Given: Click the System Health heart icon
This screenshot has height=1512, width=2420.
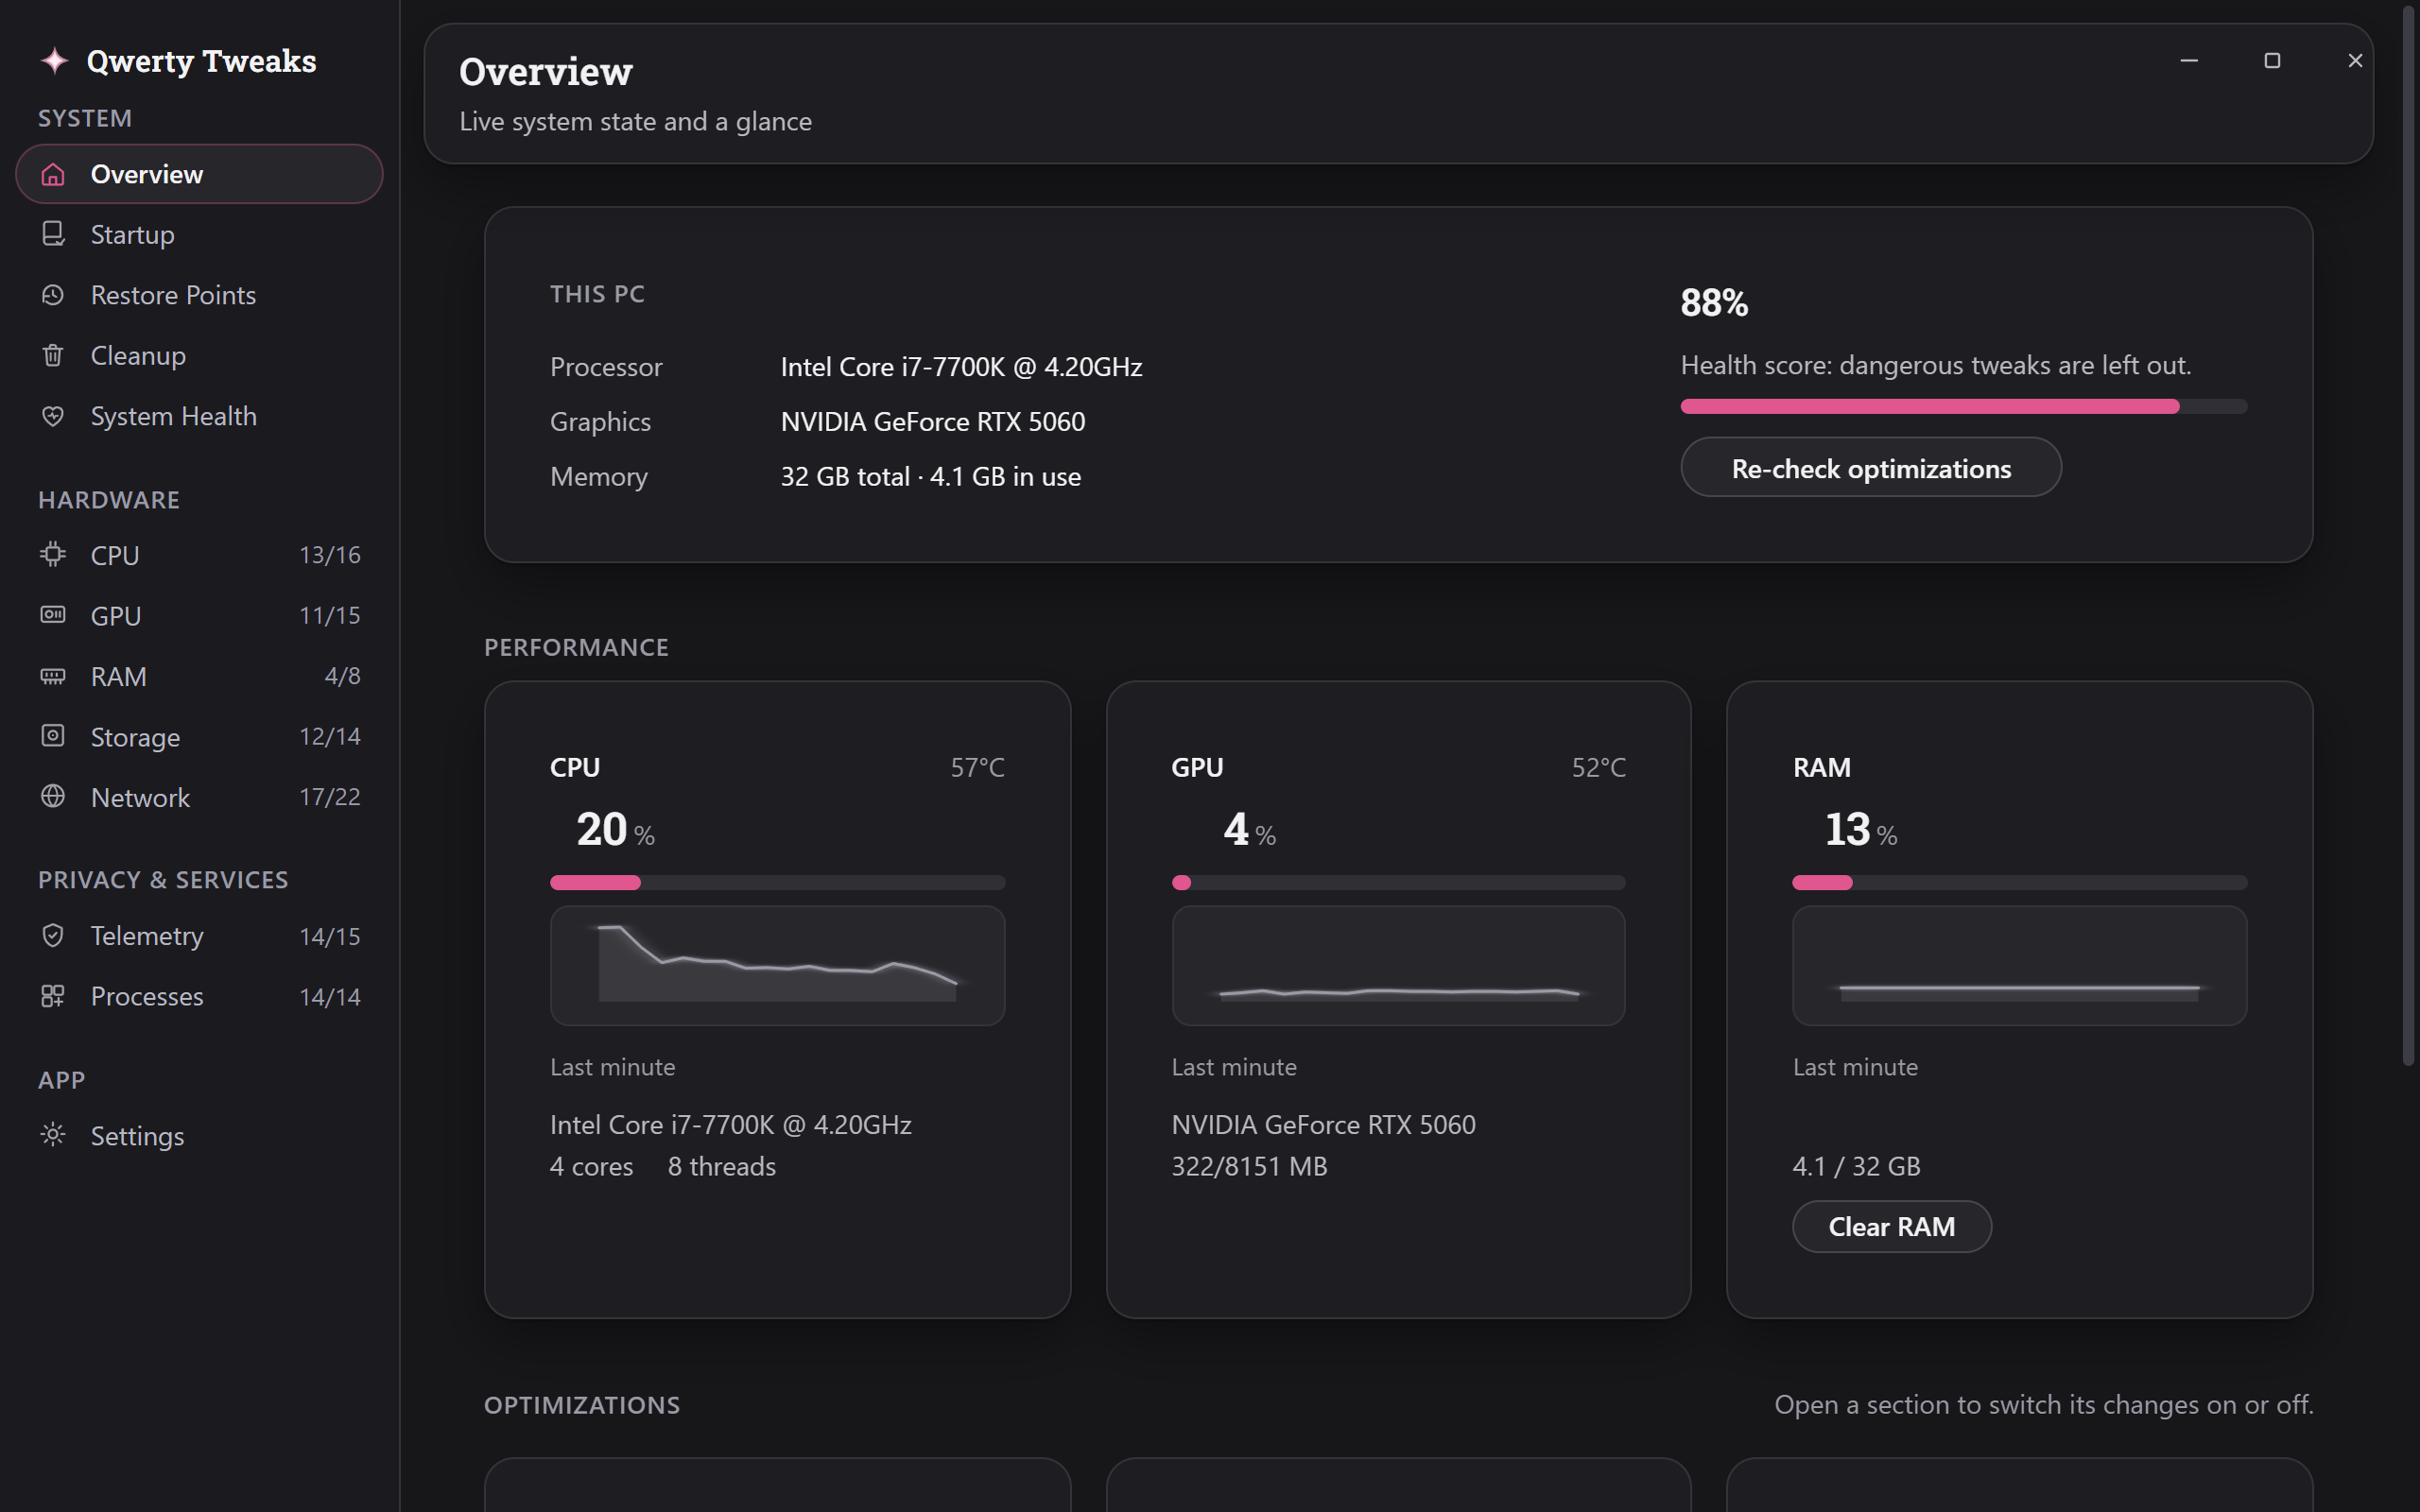Looking at the screenshot, I should click(53, 416).
